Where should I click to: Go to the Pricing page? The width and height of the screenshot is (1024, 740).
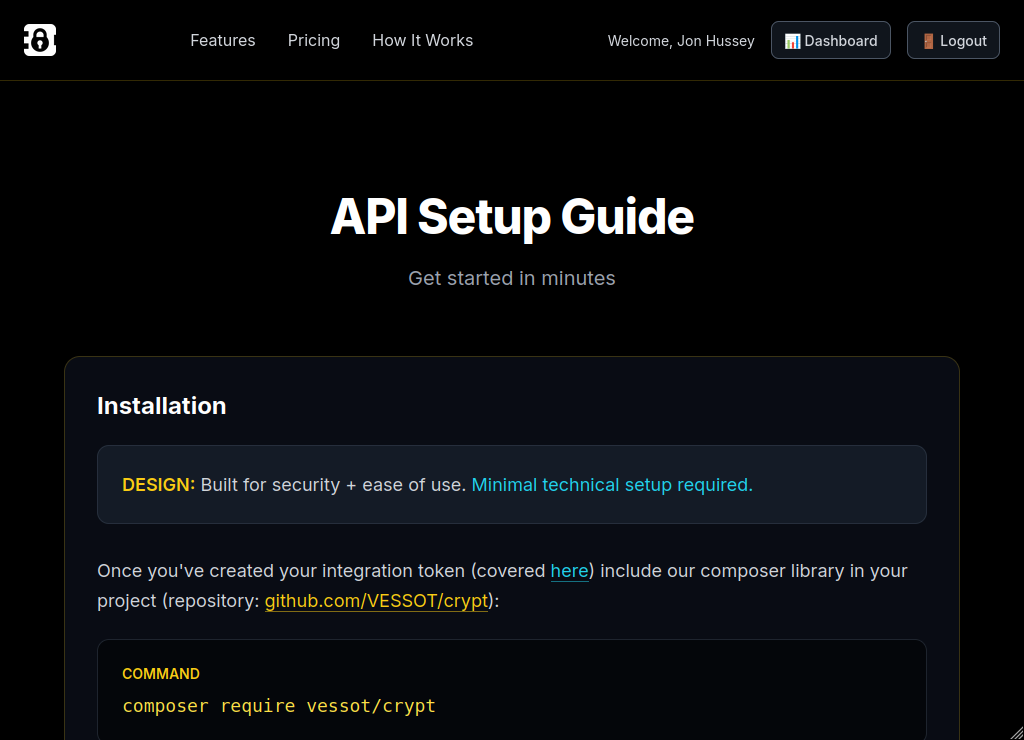(314, 40)
